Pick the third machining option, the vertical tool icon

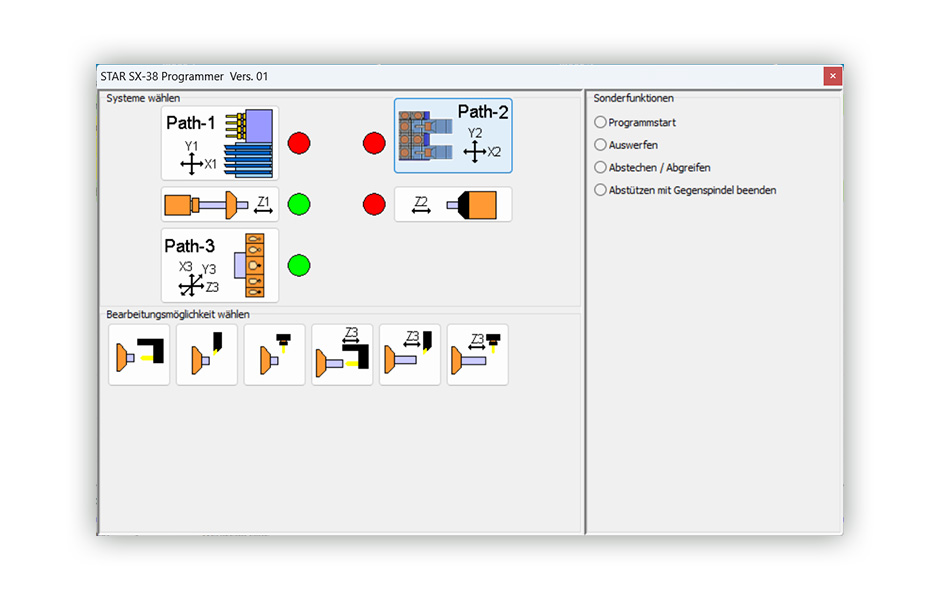pos(275,354)
